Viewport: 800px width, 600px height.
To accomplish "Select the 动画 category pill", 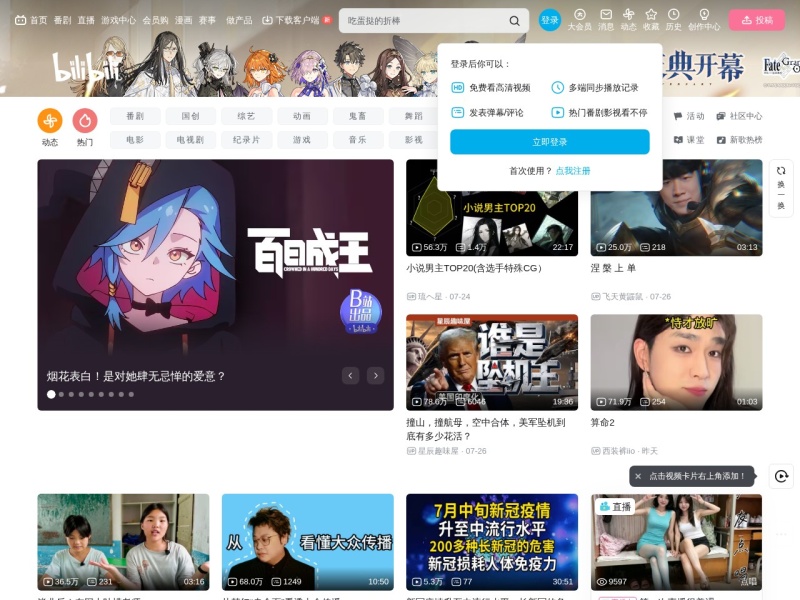I will pos(302,116).
